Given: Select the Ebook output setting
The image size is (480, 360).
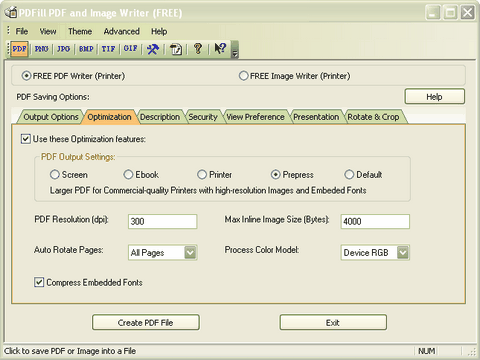Looking at the screenshot, I should [141, 174].
